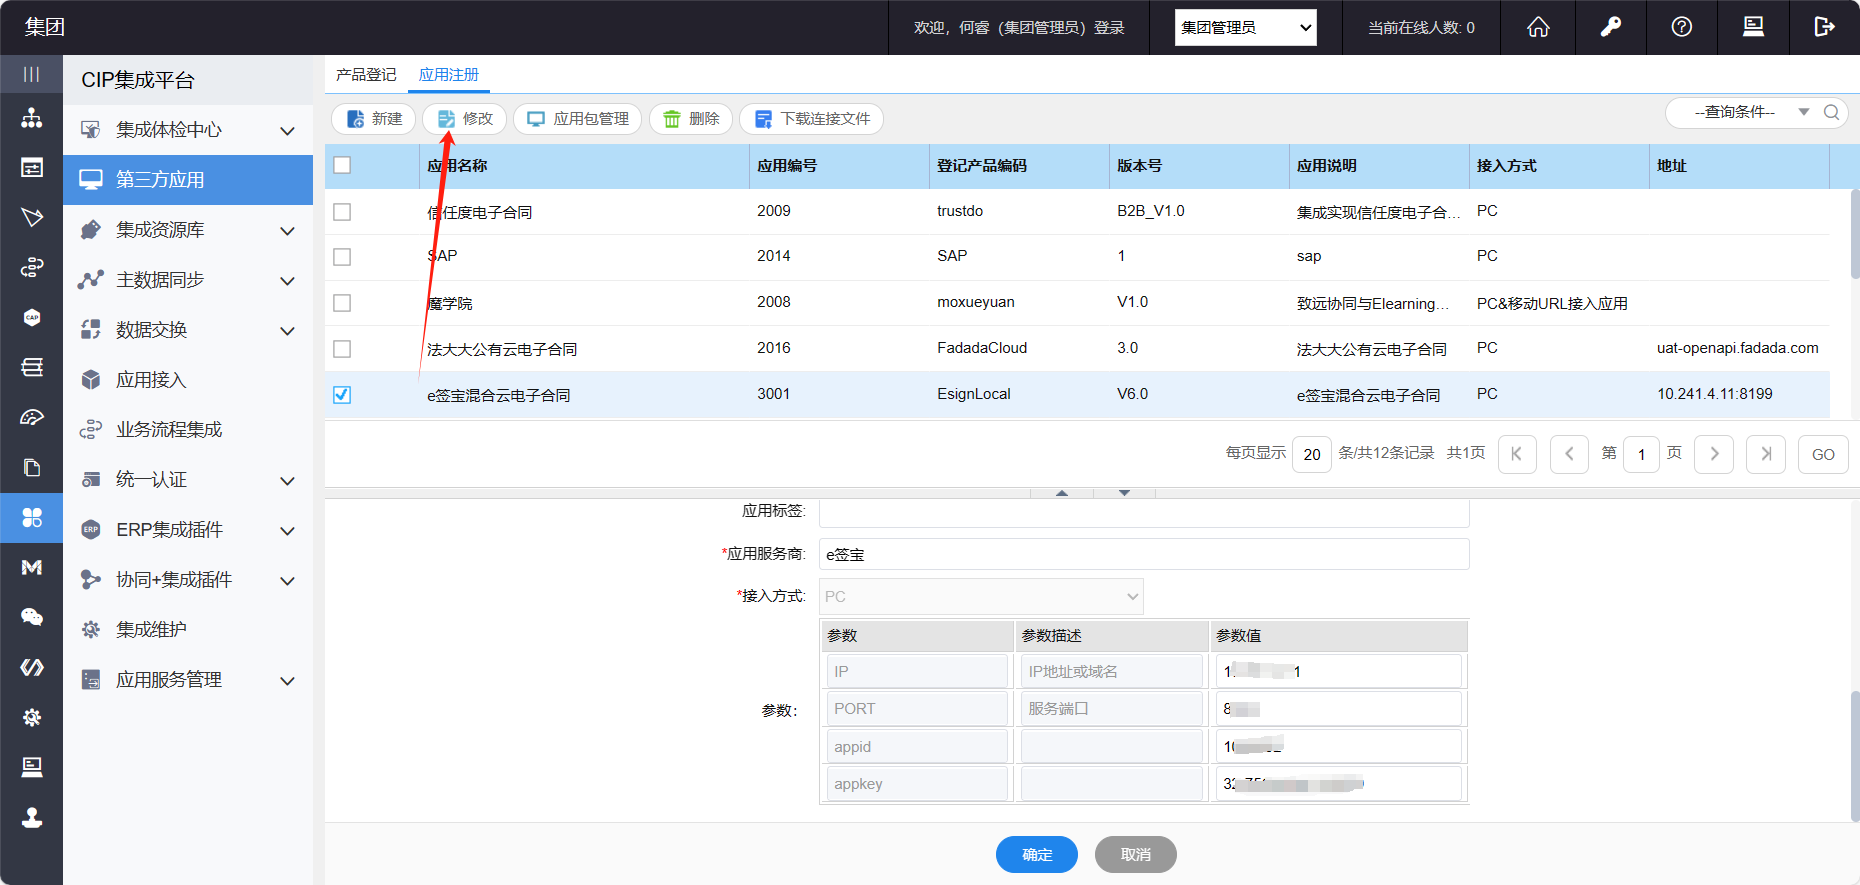Click the table's vertical scrollbar
This screenshot has width=1860, height=885.
point(1854,235)
